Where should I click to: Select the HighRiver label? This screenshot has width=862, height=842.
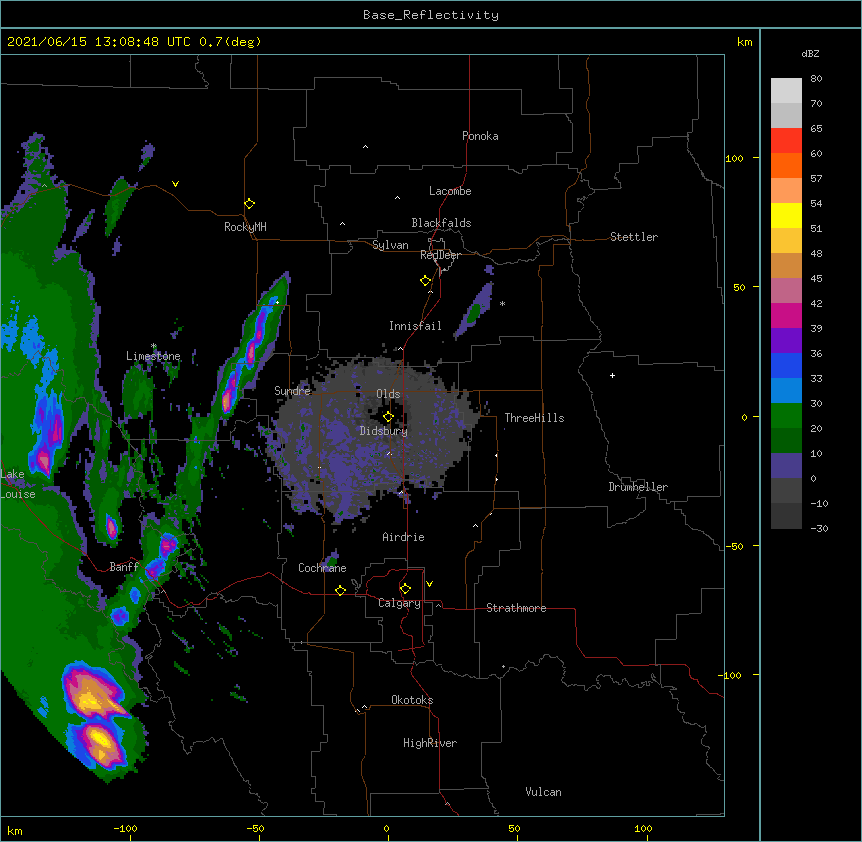pos(430,743)
